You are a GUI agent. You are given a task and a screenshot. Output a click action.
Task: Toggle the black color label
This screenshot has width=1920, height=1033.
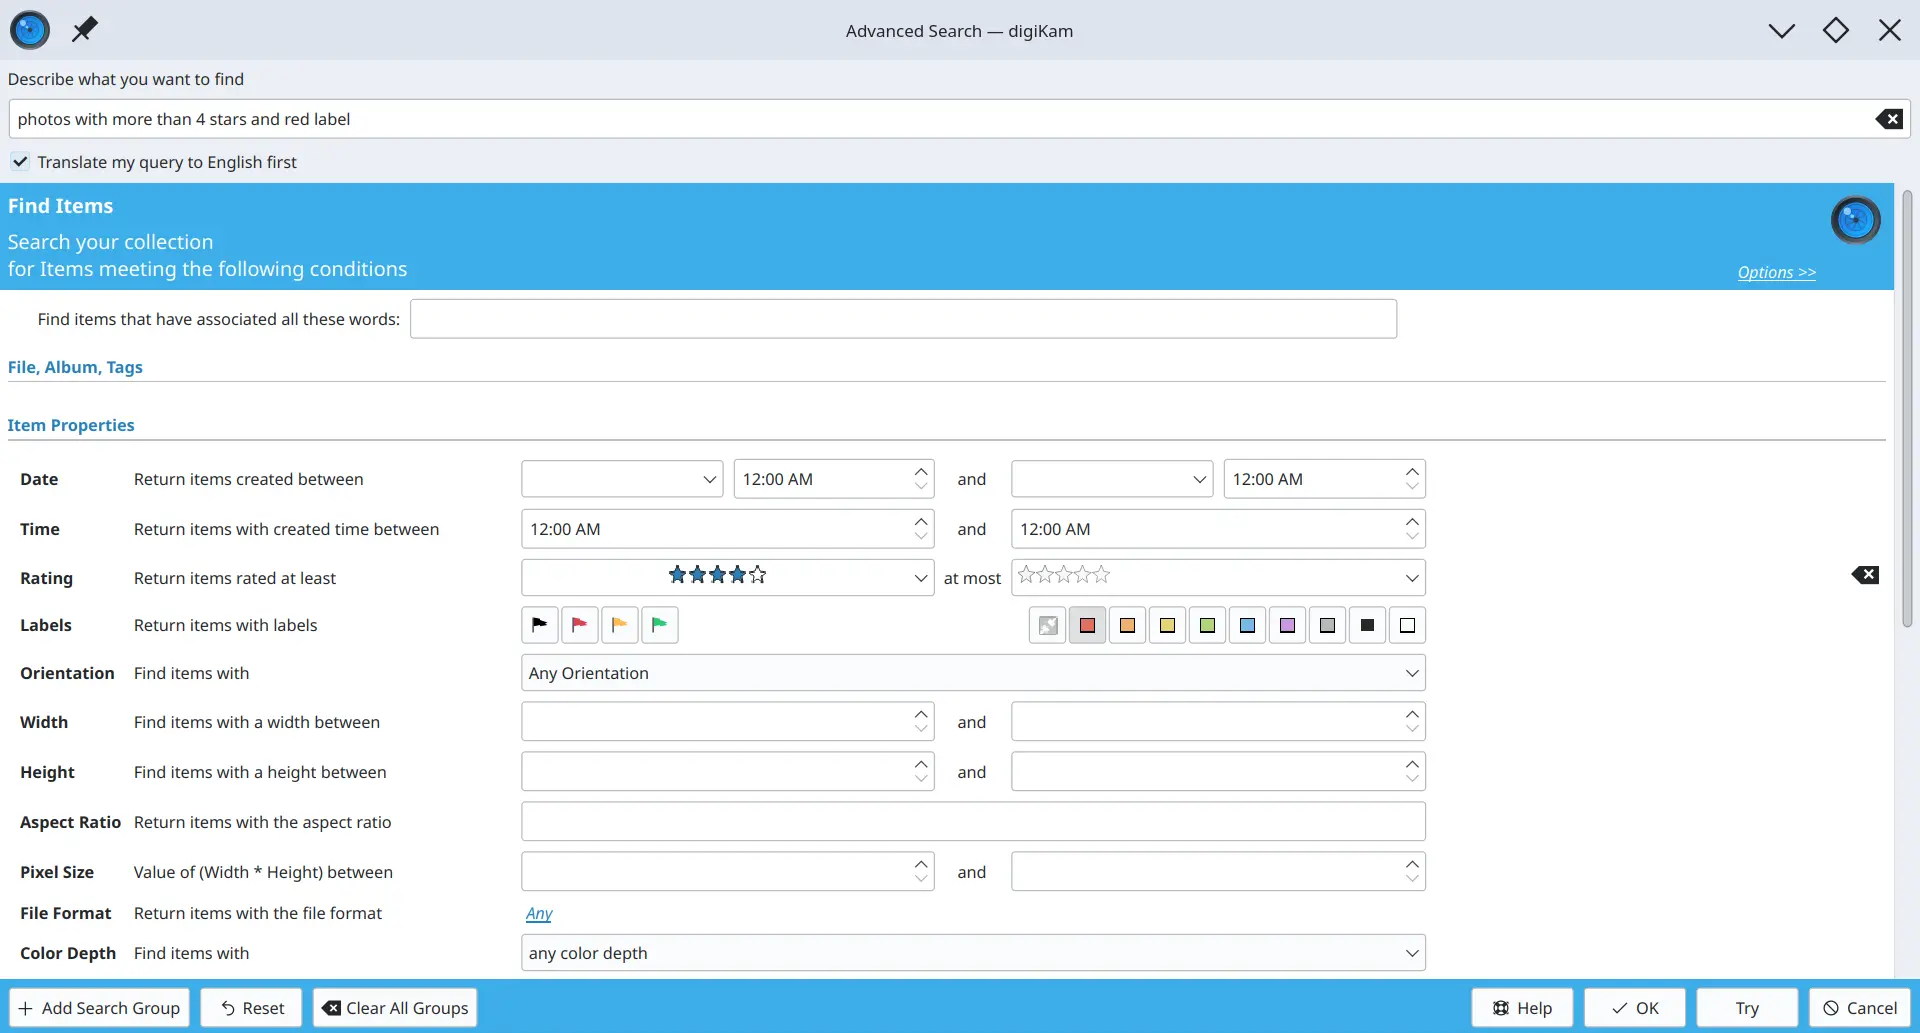coord(1367,625)
